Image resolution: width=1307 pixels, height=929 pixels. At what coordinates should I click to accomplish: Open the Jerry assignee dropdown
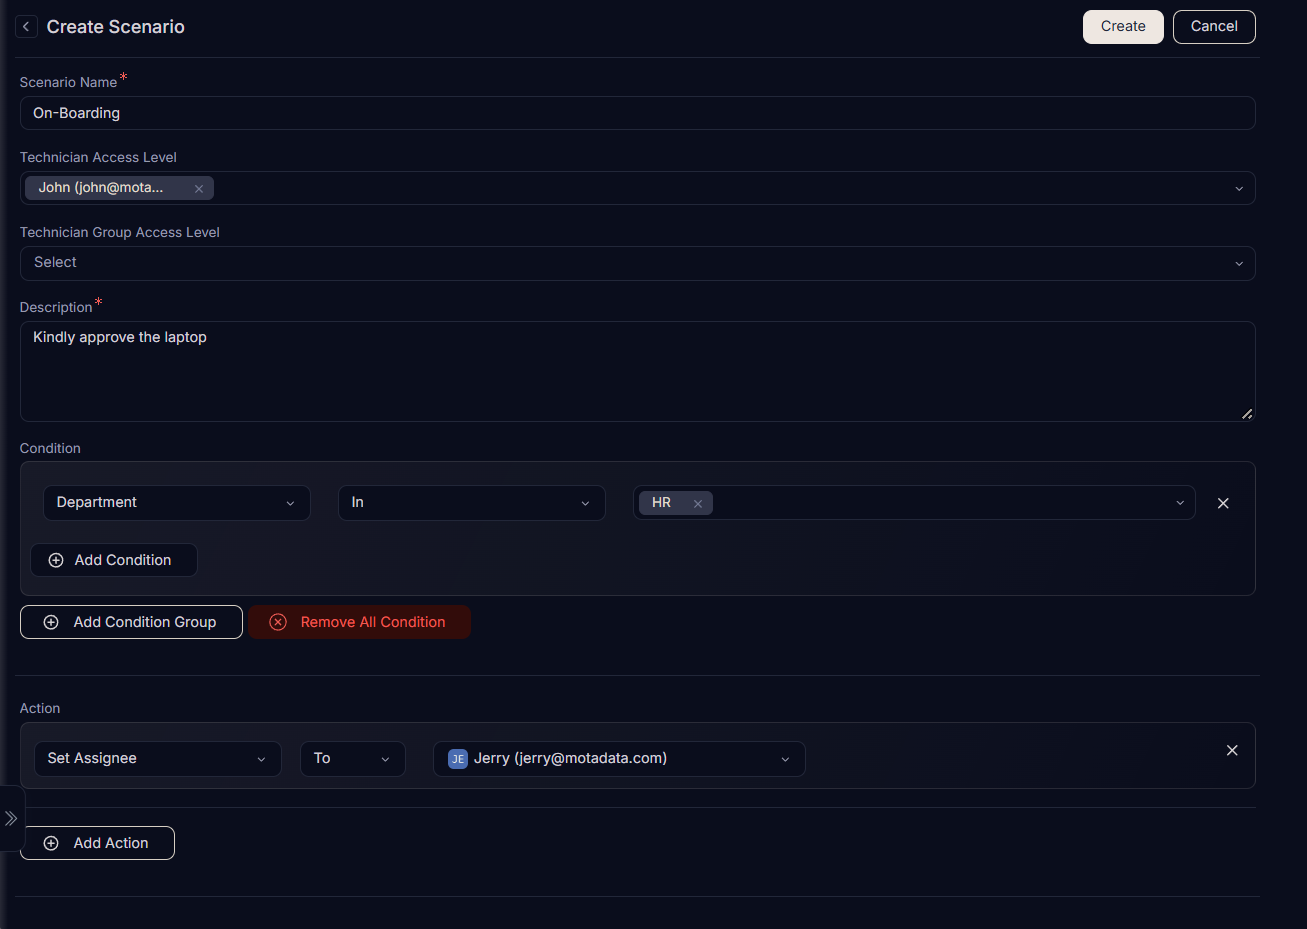[x=619, y=759]
